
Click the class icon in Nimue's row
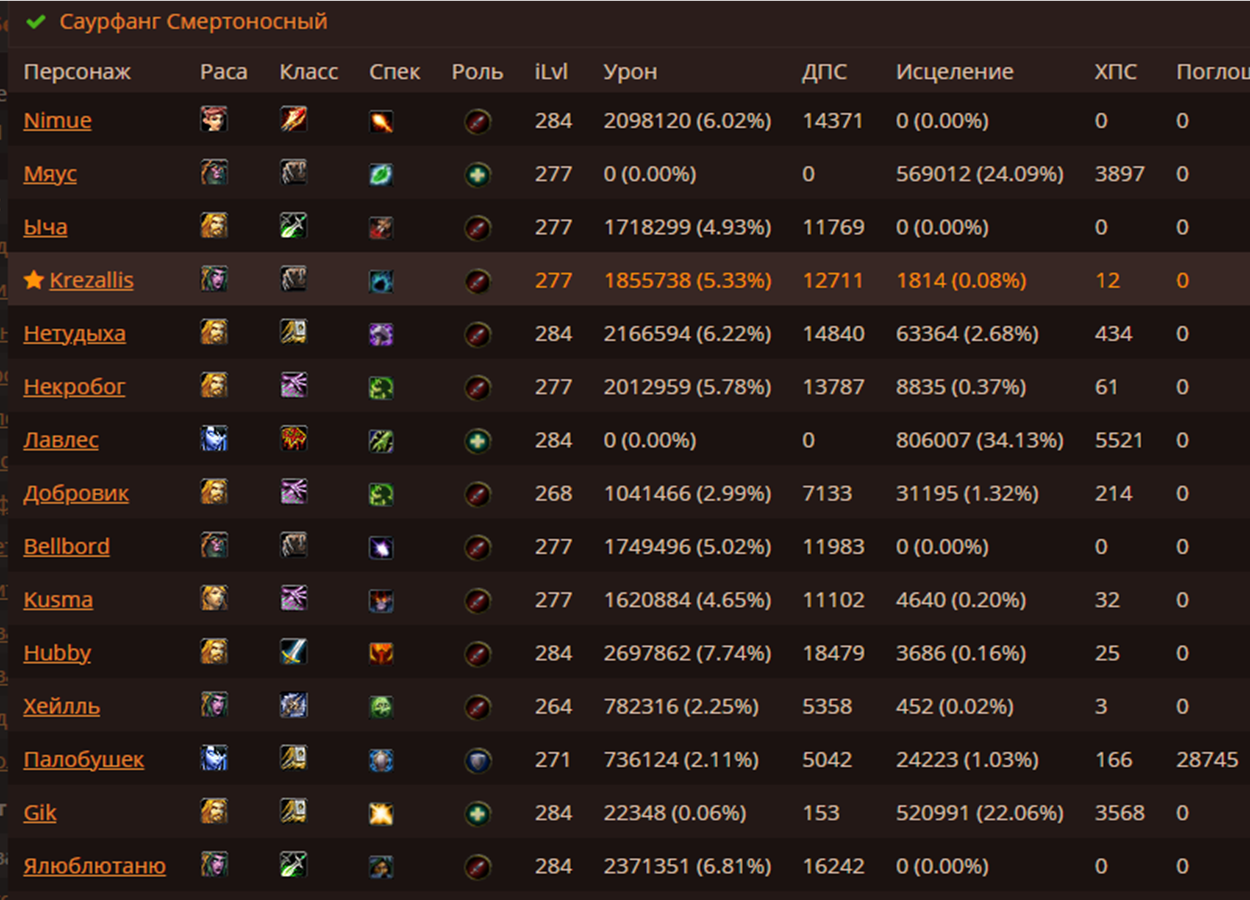click(293, 120)
